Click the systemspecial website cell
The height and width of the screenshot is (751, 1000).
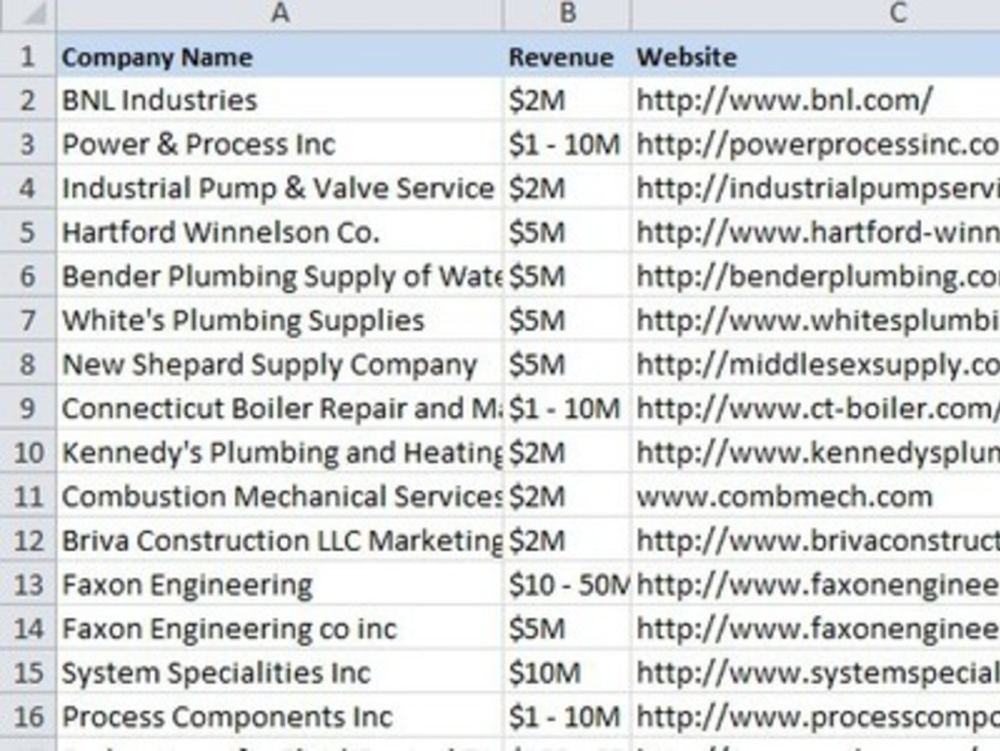tap(816, 672)
